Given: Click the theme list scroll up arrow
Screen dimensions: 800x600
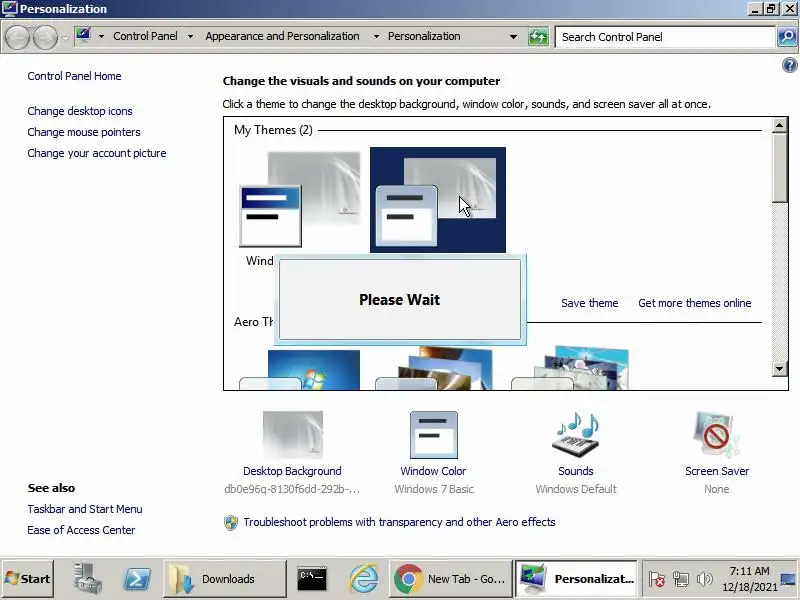Looking at the screenshot, I should tap(780, 125).
